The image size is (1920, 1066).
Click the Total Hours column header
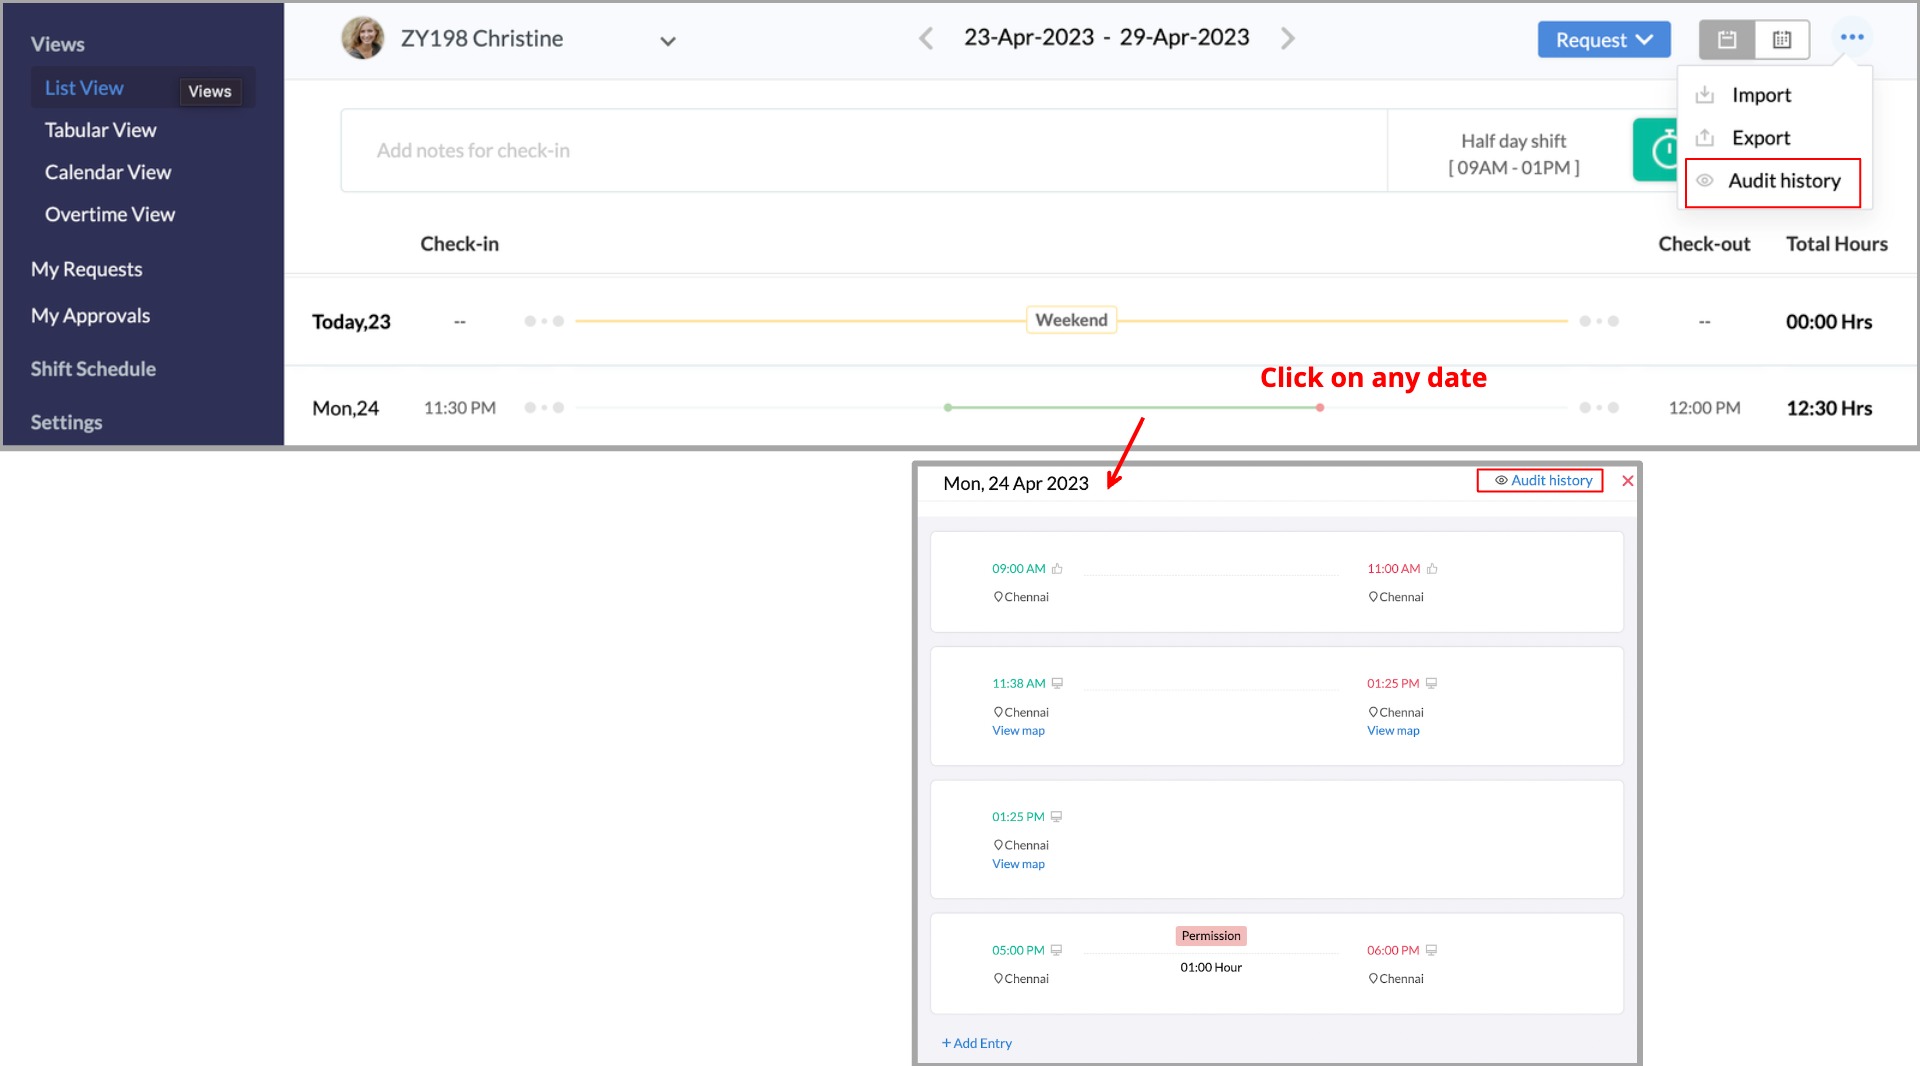pyautogui.click(x=1837, y=244)
